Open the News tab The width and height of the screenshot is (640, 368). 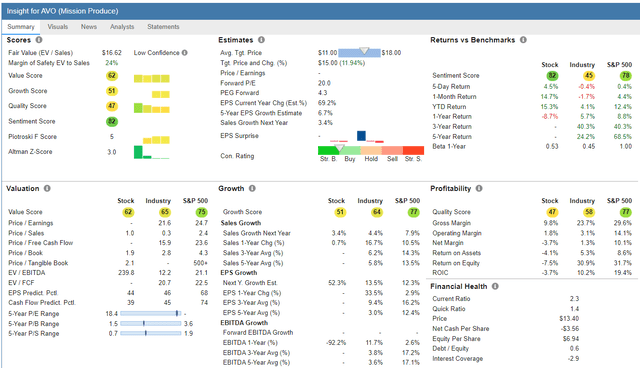[x=89, y=27]
